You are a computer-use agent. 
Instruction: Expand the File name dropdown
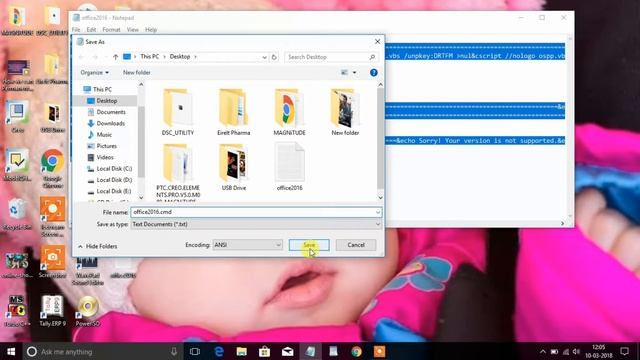pyautogui.click(x=378, y=212)
